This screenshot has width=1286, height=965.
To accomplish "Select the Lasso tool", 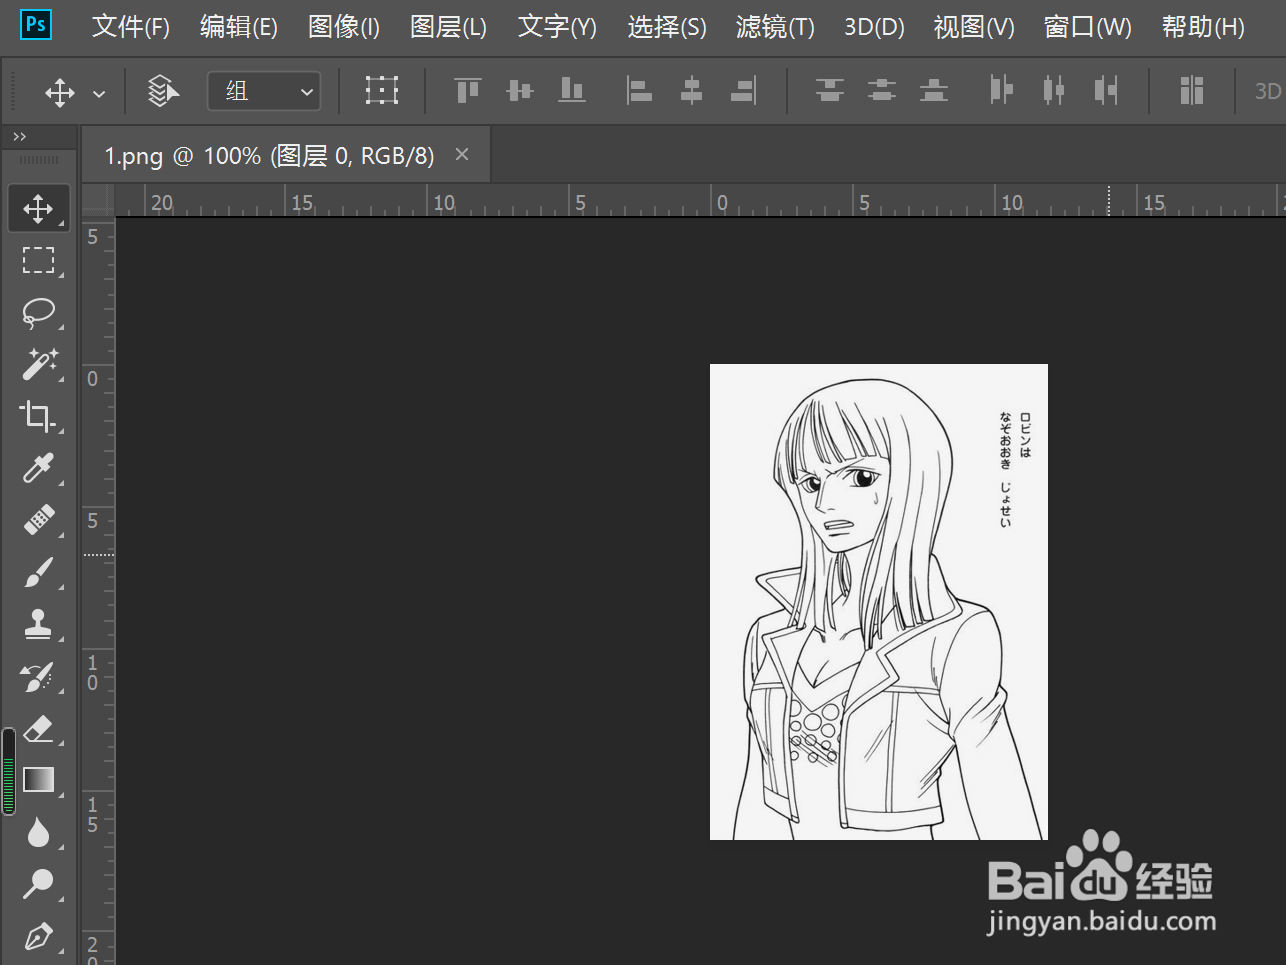I will [39, 313].
